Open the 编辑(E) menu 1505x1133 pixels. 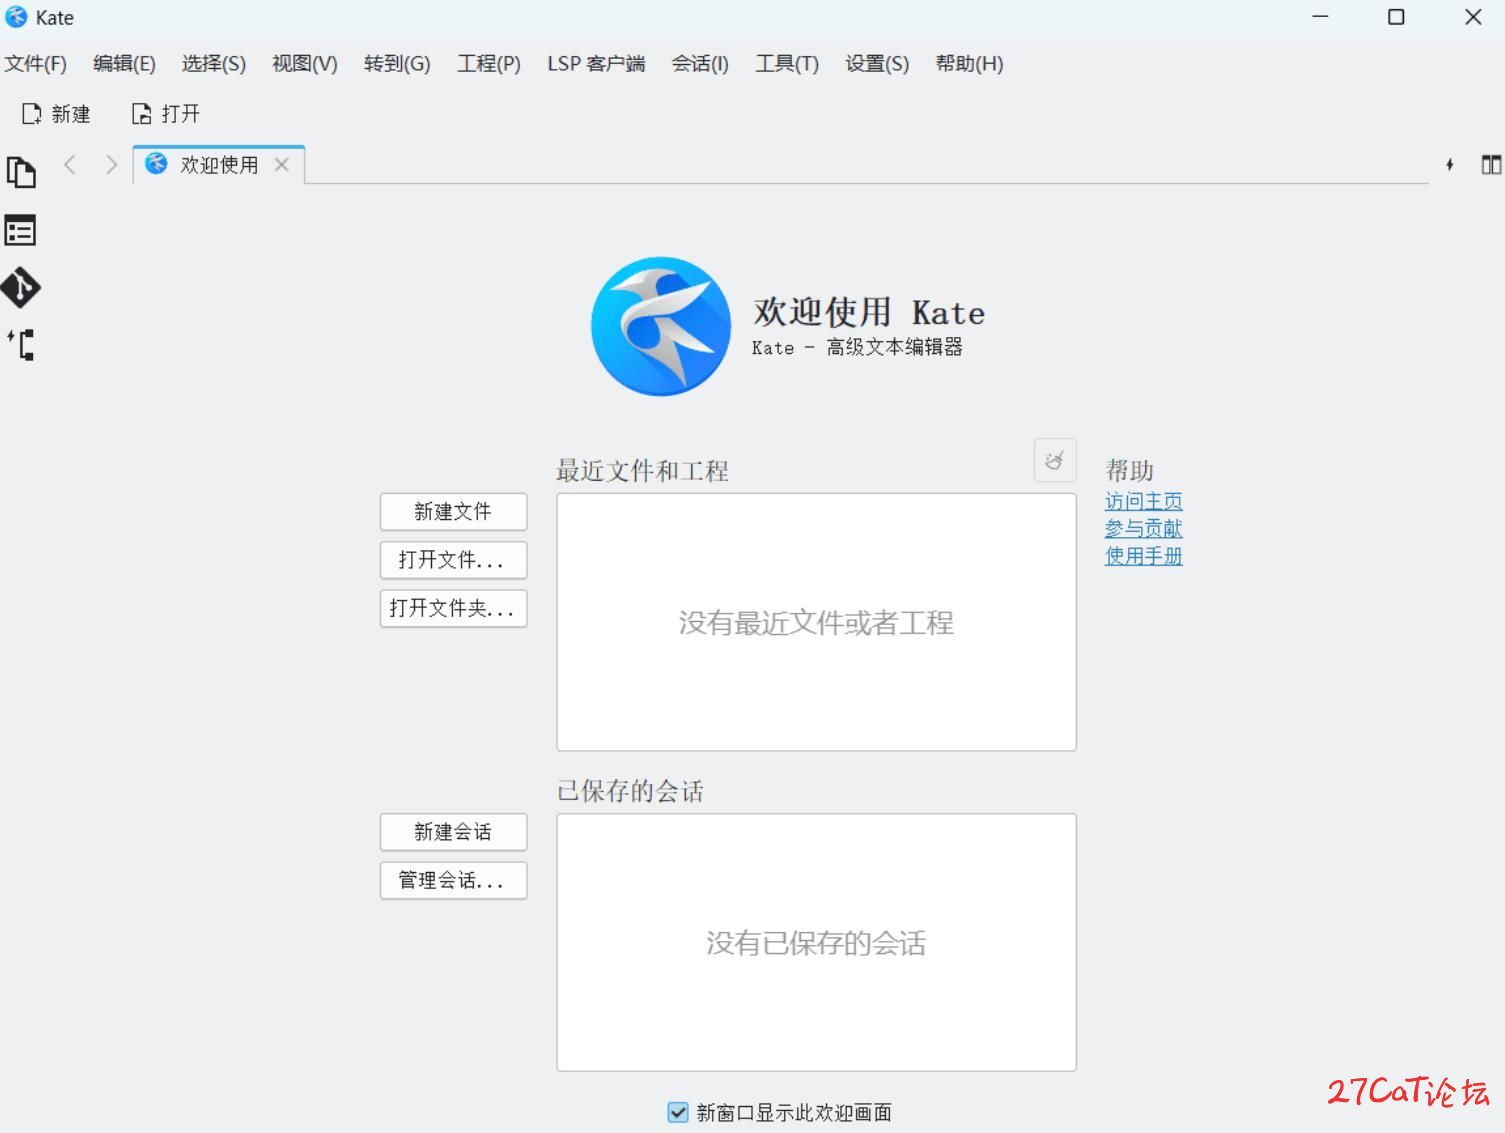click(x=124, y=64)
